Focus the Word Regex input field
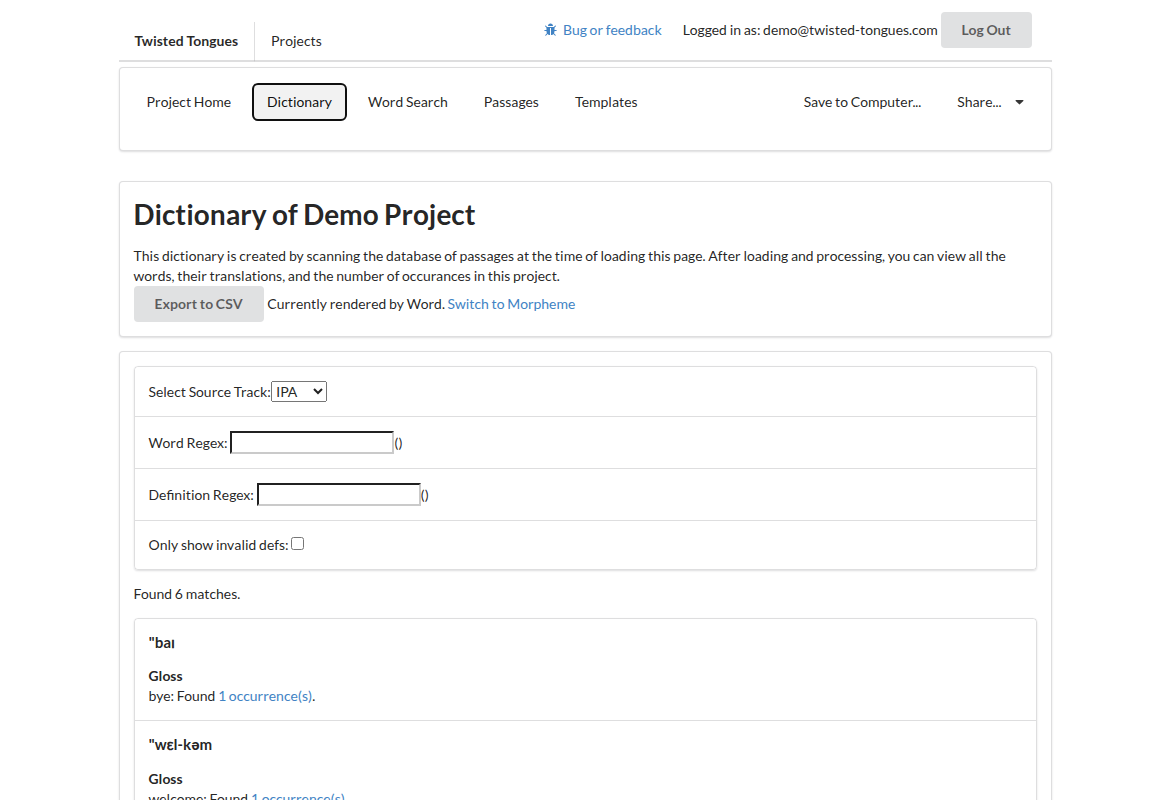Image resolution: width=1170 pixels, height=800 pixels. [x=312, y=443]
